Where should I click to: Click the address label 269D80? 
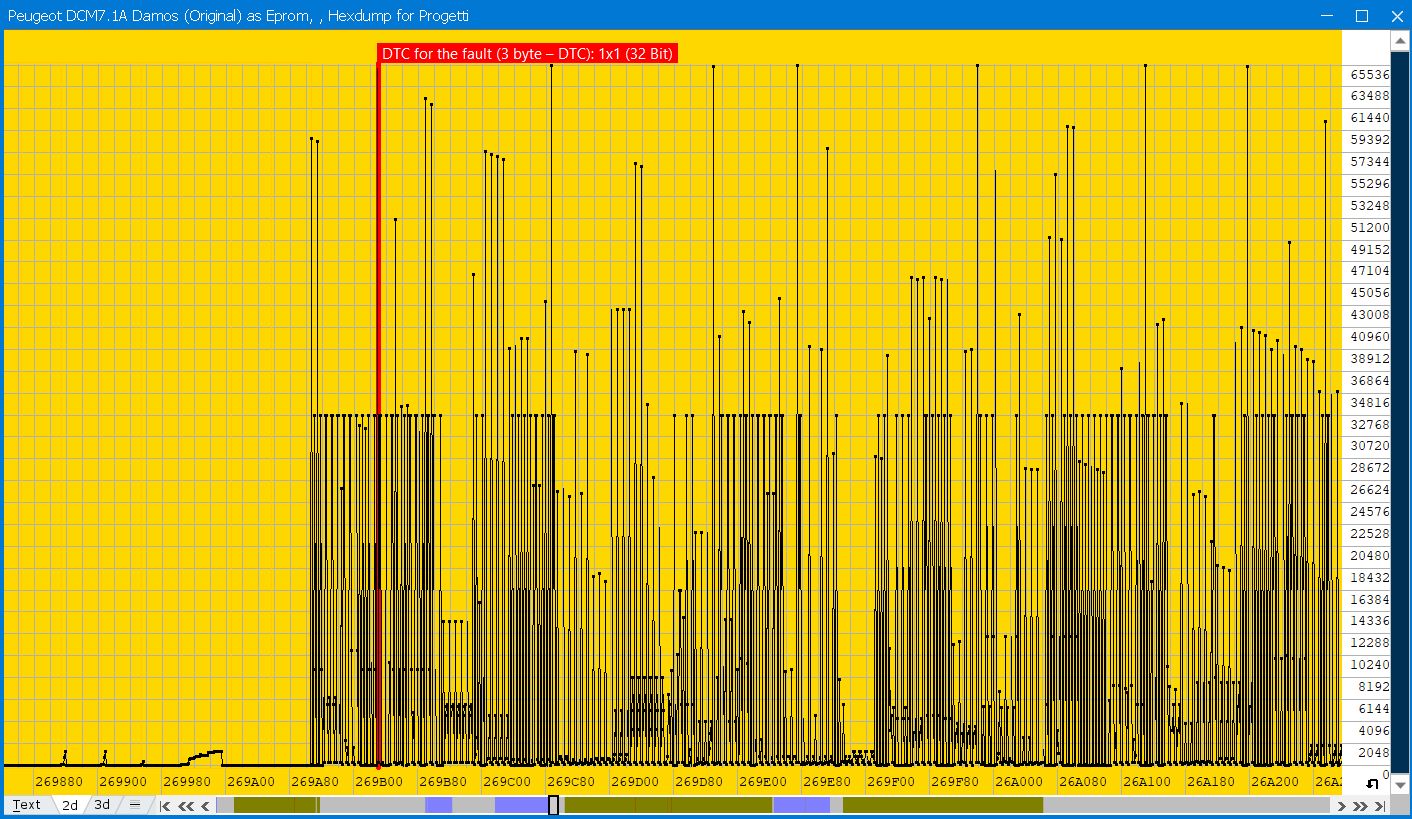699,781
